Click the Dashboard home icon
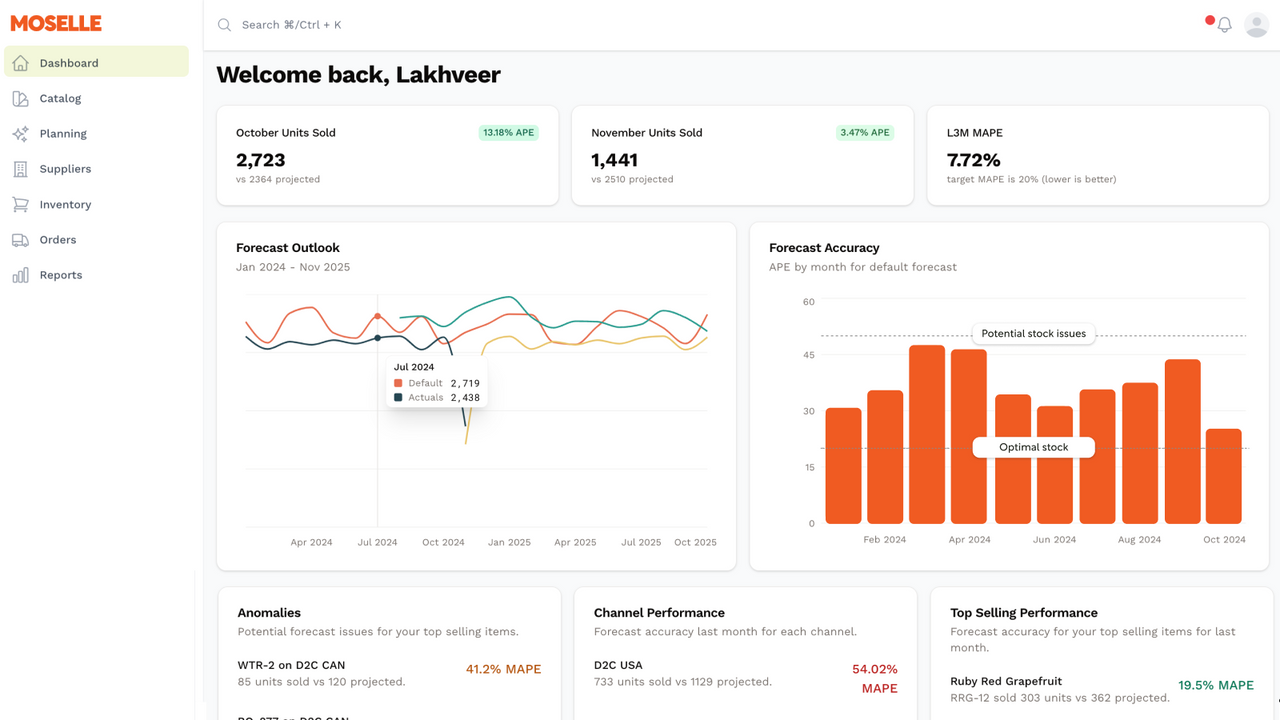Viewport: 1280px width, 720px height. point(20,63)
